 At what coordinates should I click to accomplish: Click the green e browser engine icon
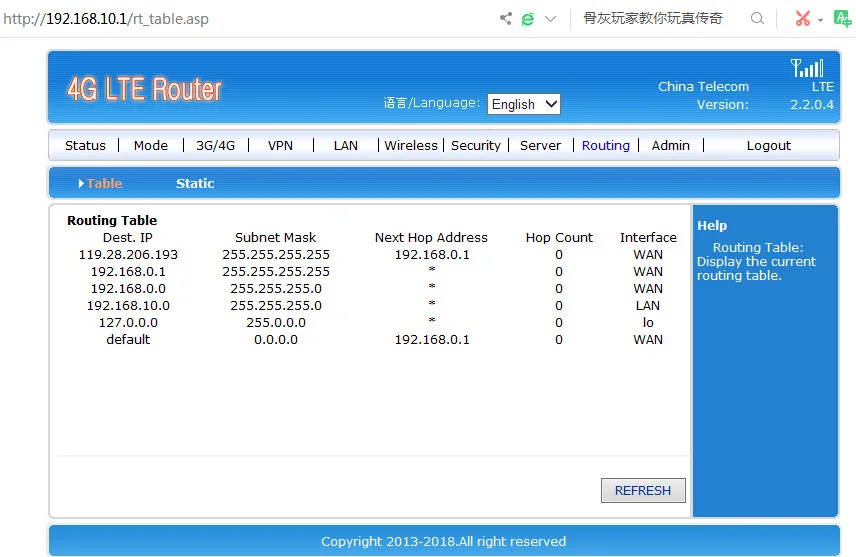click(527, 20)
